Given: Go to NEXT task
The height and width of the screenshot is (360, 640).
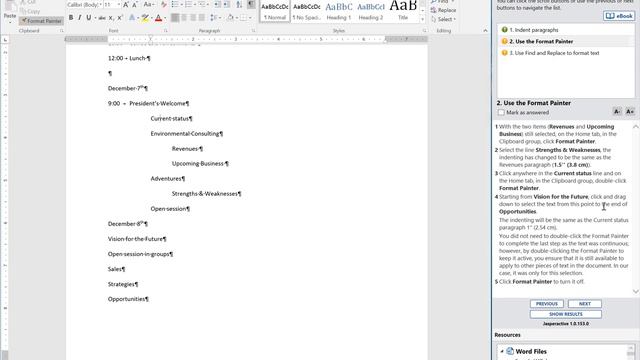Looking at the screenshot, I should [x=584, y=304].
